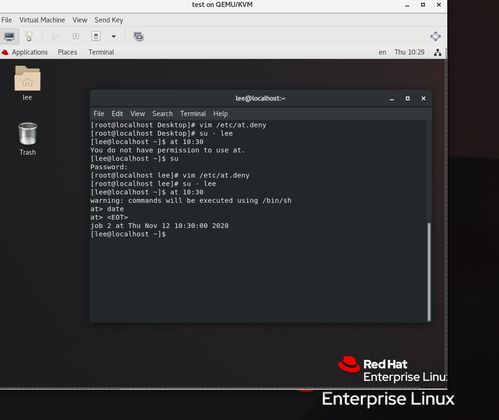Toggle fullscreen view of the console

coord(435,36)
